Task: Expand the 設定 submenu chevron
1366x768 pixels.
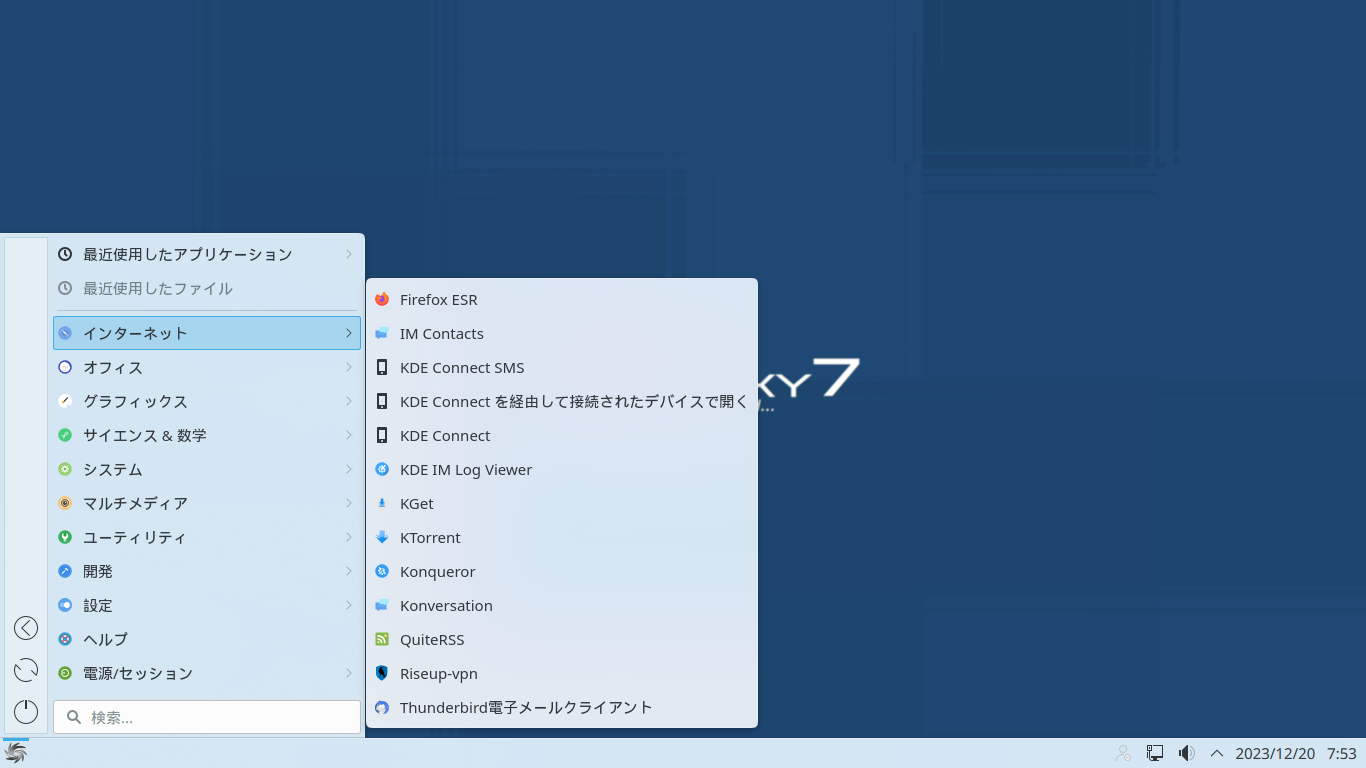Action: 349,605
